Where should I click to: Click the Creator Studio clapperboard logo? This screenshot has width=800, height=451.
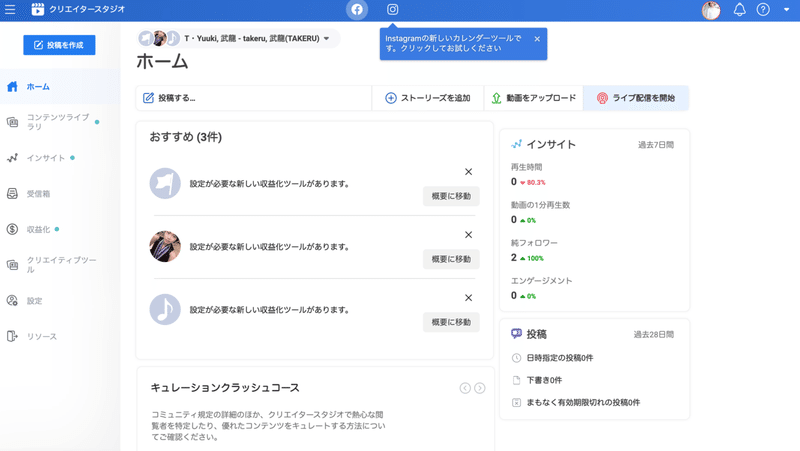click(x=37, y=9)
